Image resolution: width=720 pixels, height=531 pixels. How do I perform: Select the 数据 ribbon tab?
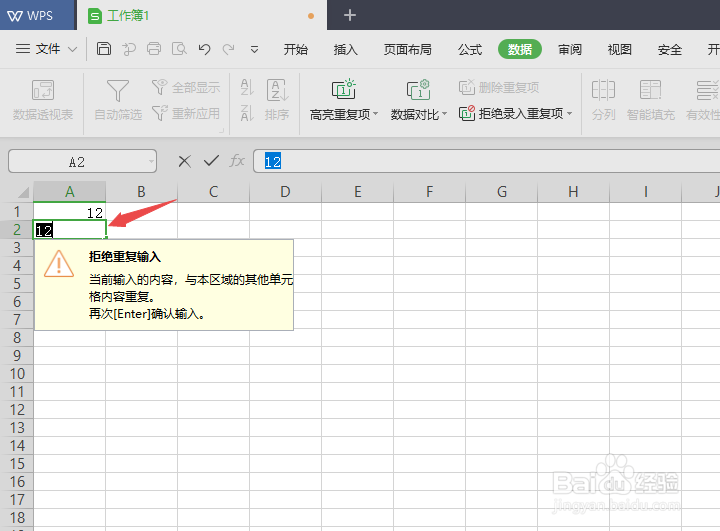[x=520, y=49]
